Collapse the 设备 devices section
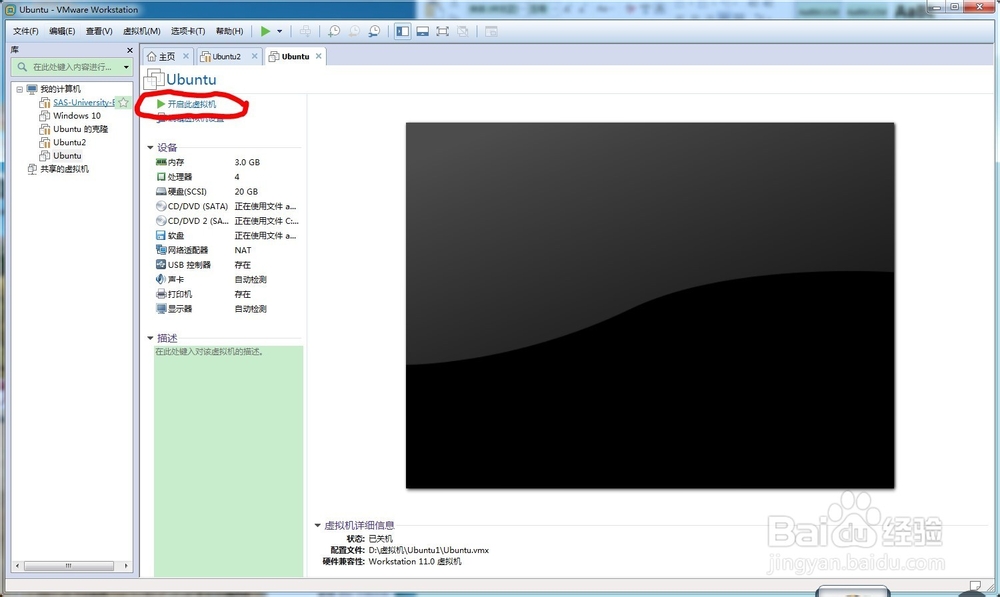Image resolution: width=1000 pixels, height=597 pixels. click(x=151, y=147)
